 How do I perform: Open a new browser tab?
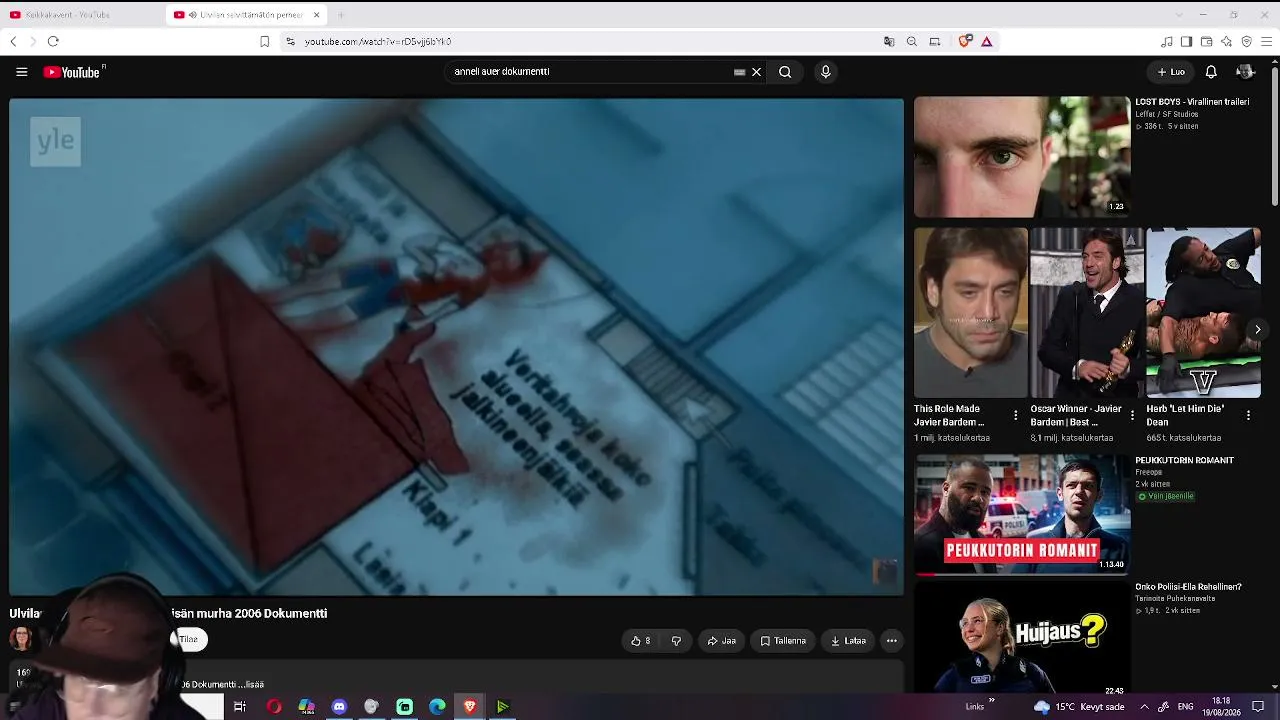(341, 15)
